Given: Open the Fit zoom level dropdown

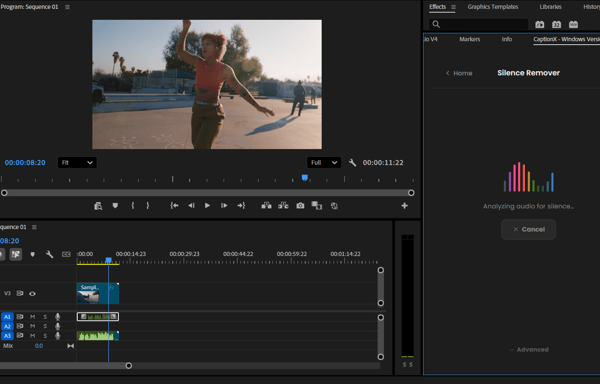Looking at the screenshot, I should click(77, 163).
